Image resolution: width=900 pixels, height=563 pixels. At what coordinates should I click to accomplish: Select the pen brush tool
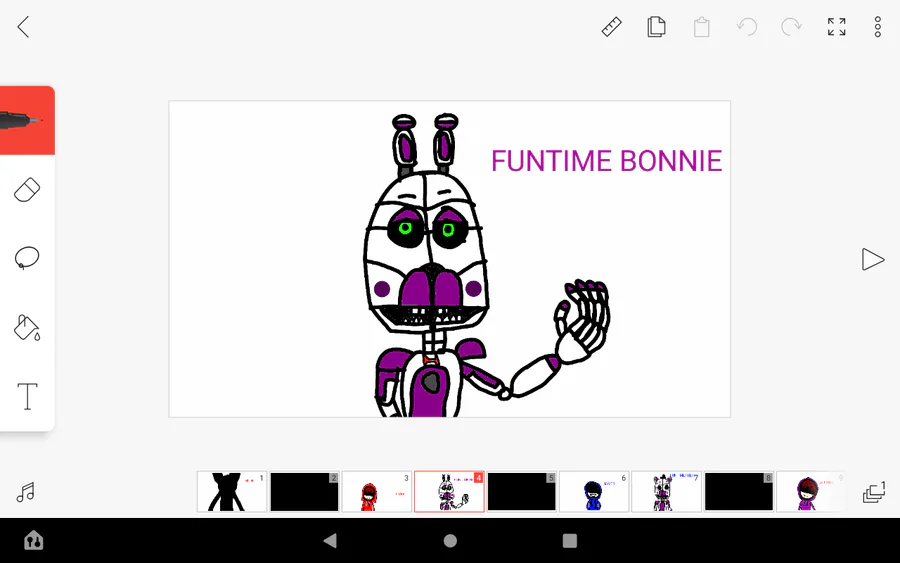[27, 121]
